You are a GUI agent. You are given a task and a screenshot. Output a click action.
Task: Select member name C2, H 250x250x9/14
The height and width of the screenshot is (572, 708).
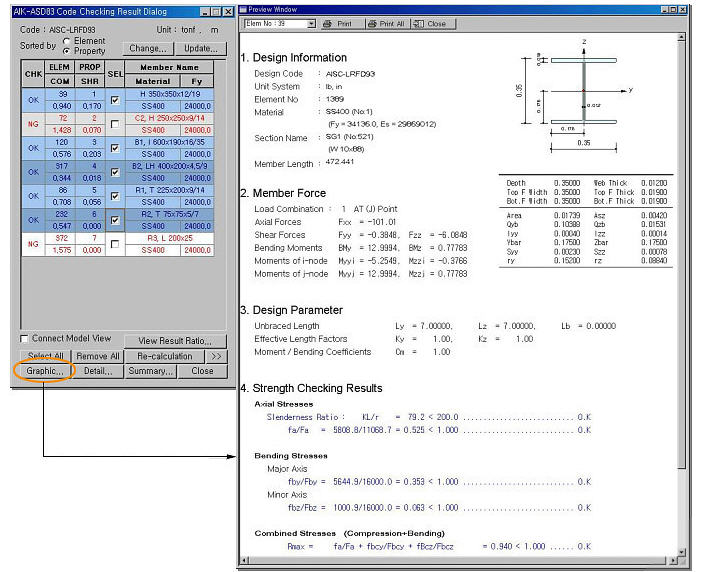click(170, 118)
